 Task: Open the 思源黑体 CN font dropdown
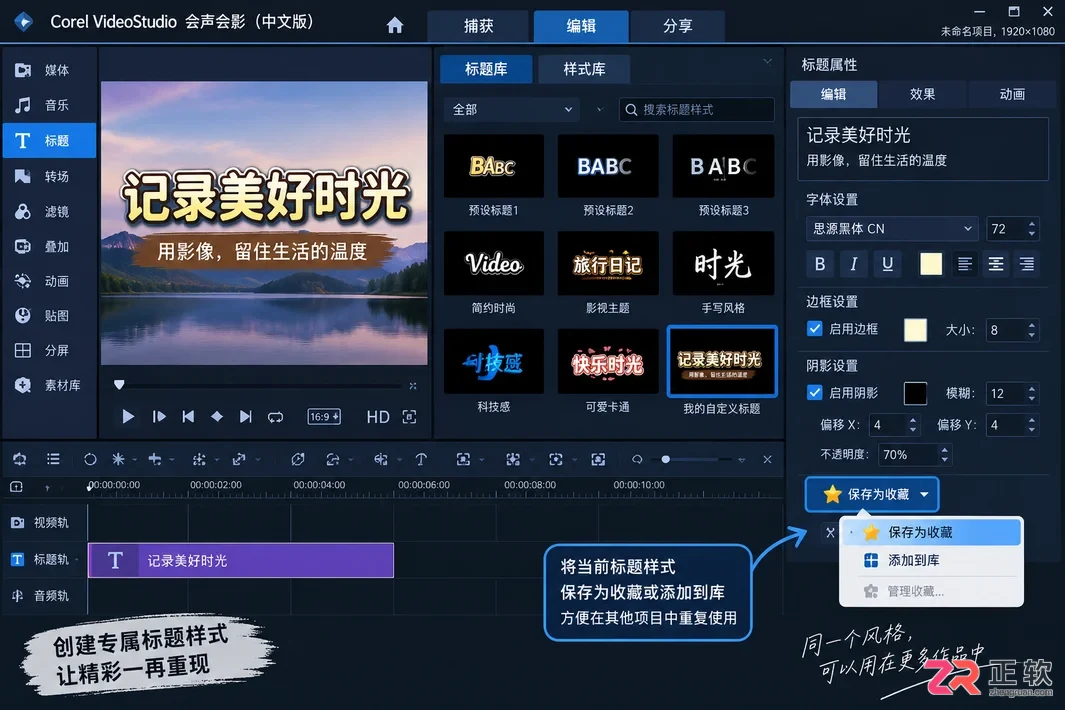[x=892, y=229]
